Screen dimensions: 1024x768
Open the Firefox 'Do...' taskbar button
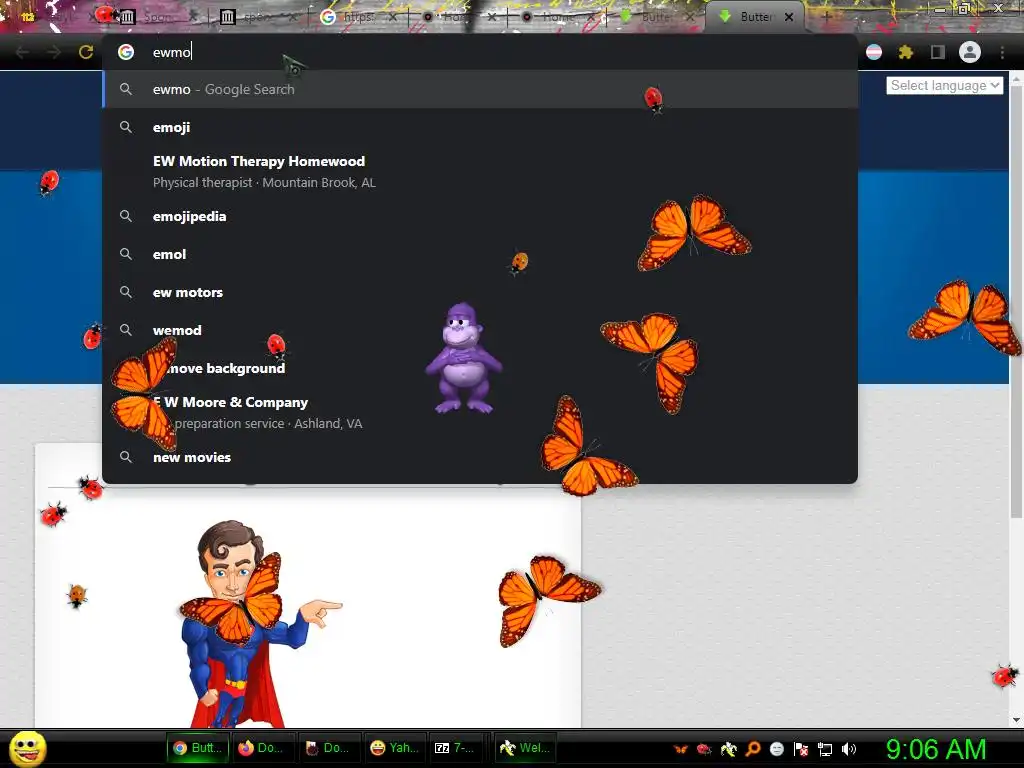pos(263,748)
